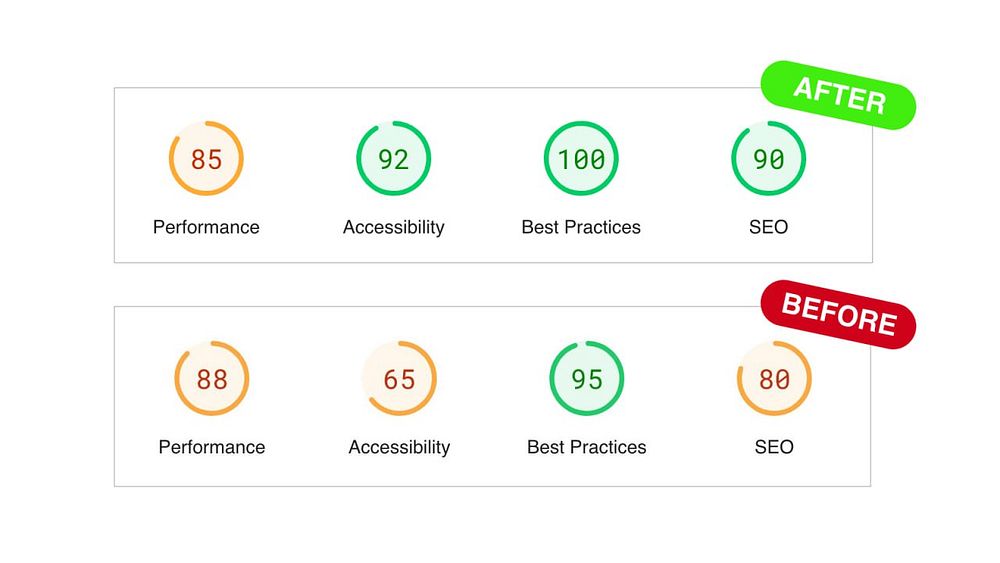Open the SEO label in After panel
Viewport: 1000px width, 563px height.
(x=768, y=227)
